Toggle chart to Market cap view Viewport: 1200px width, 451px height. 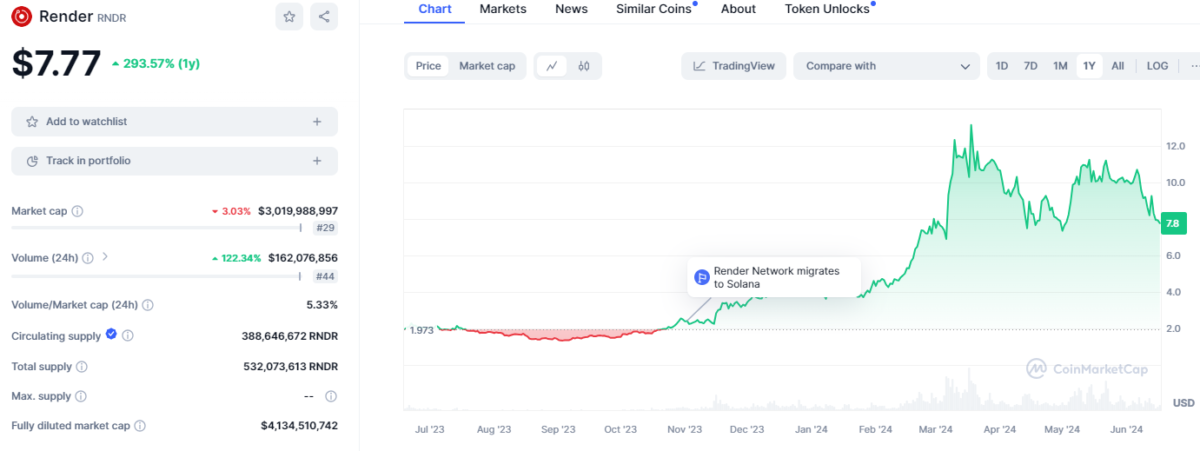[486, 66]
